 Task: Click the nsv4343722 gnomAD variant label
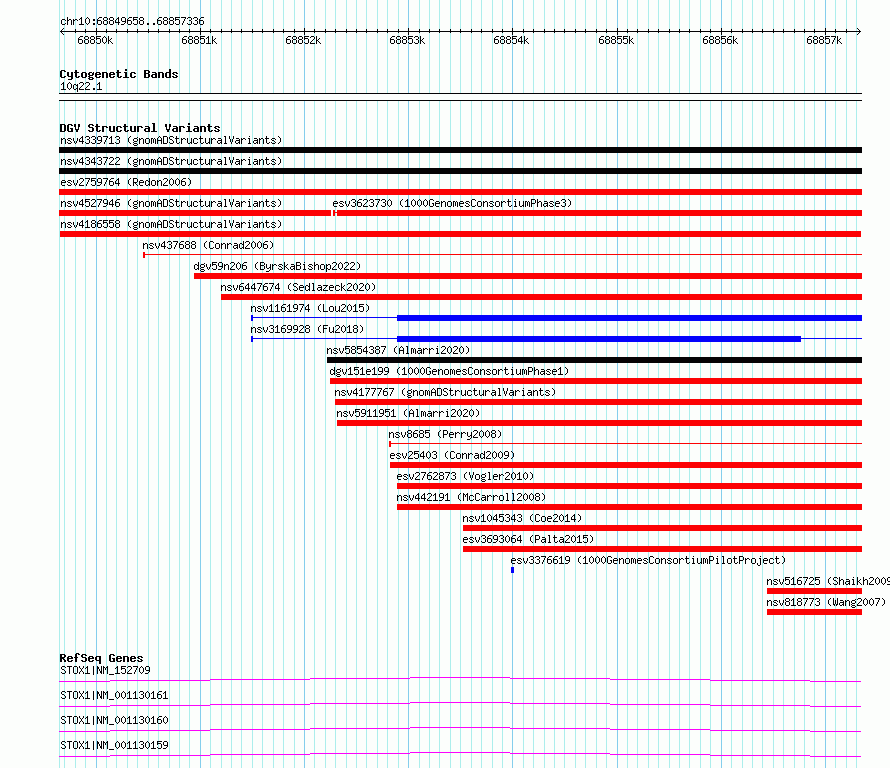(x=171, y=161)
